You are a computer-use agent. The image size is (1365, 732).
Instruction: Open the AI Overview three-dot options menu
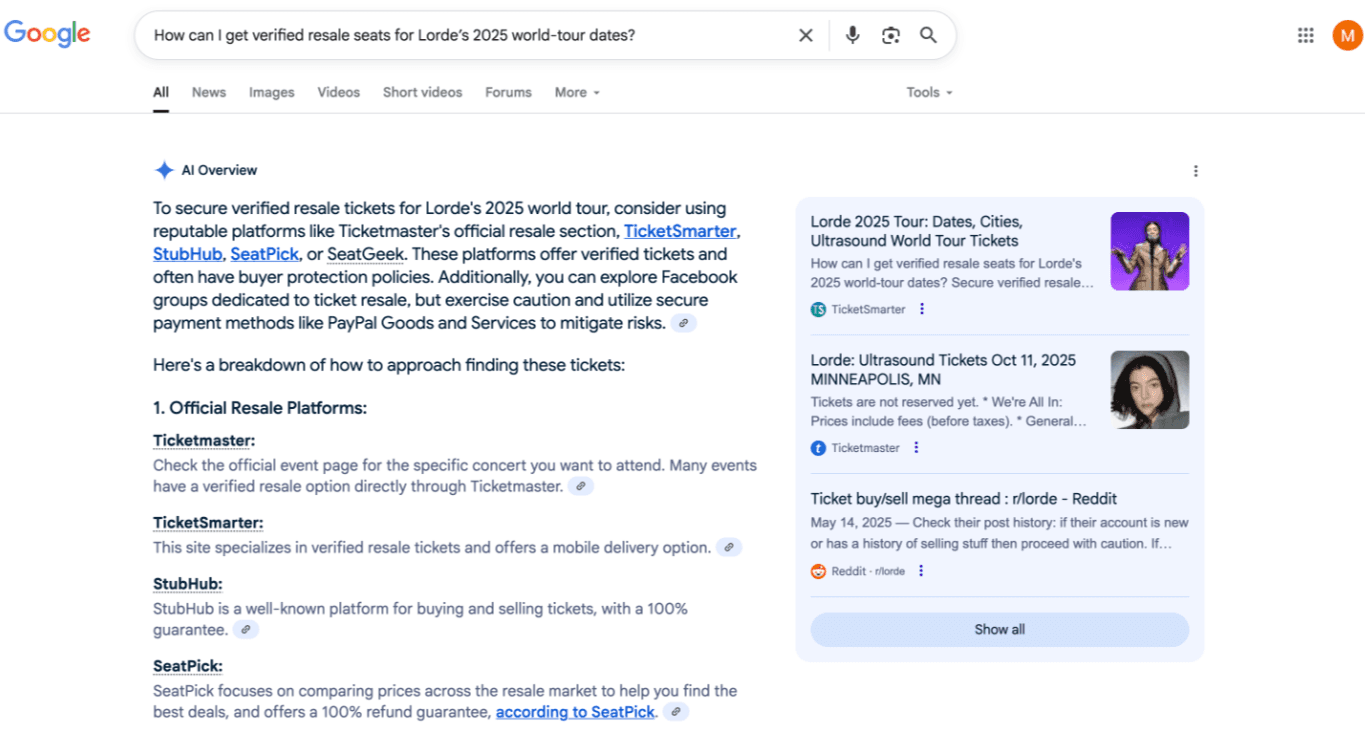1195,171
